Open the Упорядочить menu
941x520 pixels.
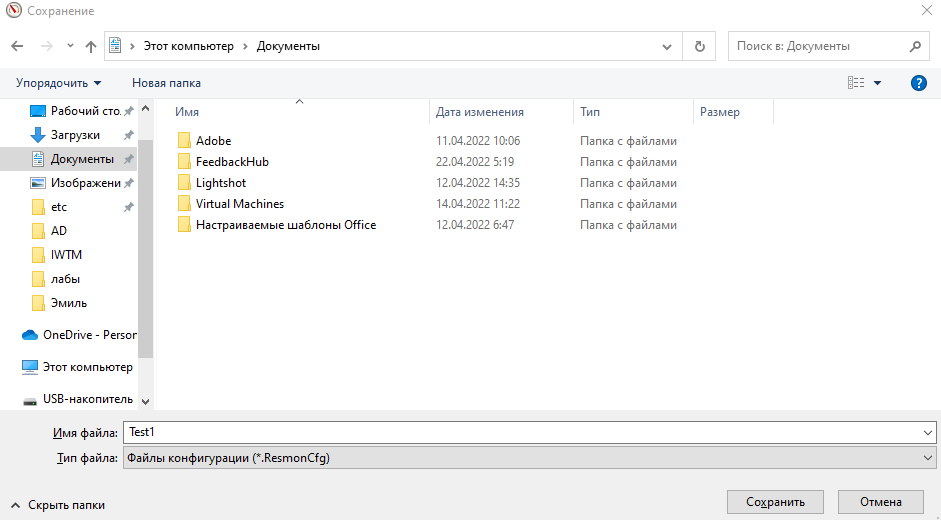click(x=58, y=83)
